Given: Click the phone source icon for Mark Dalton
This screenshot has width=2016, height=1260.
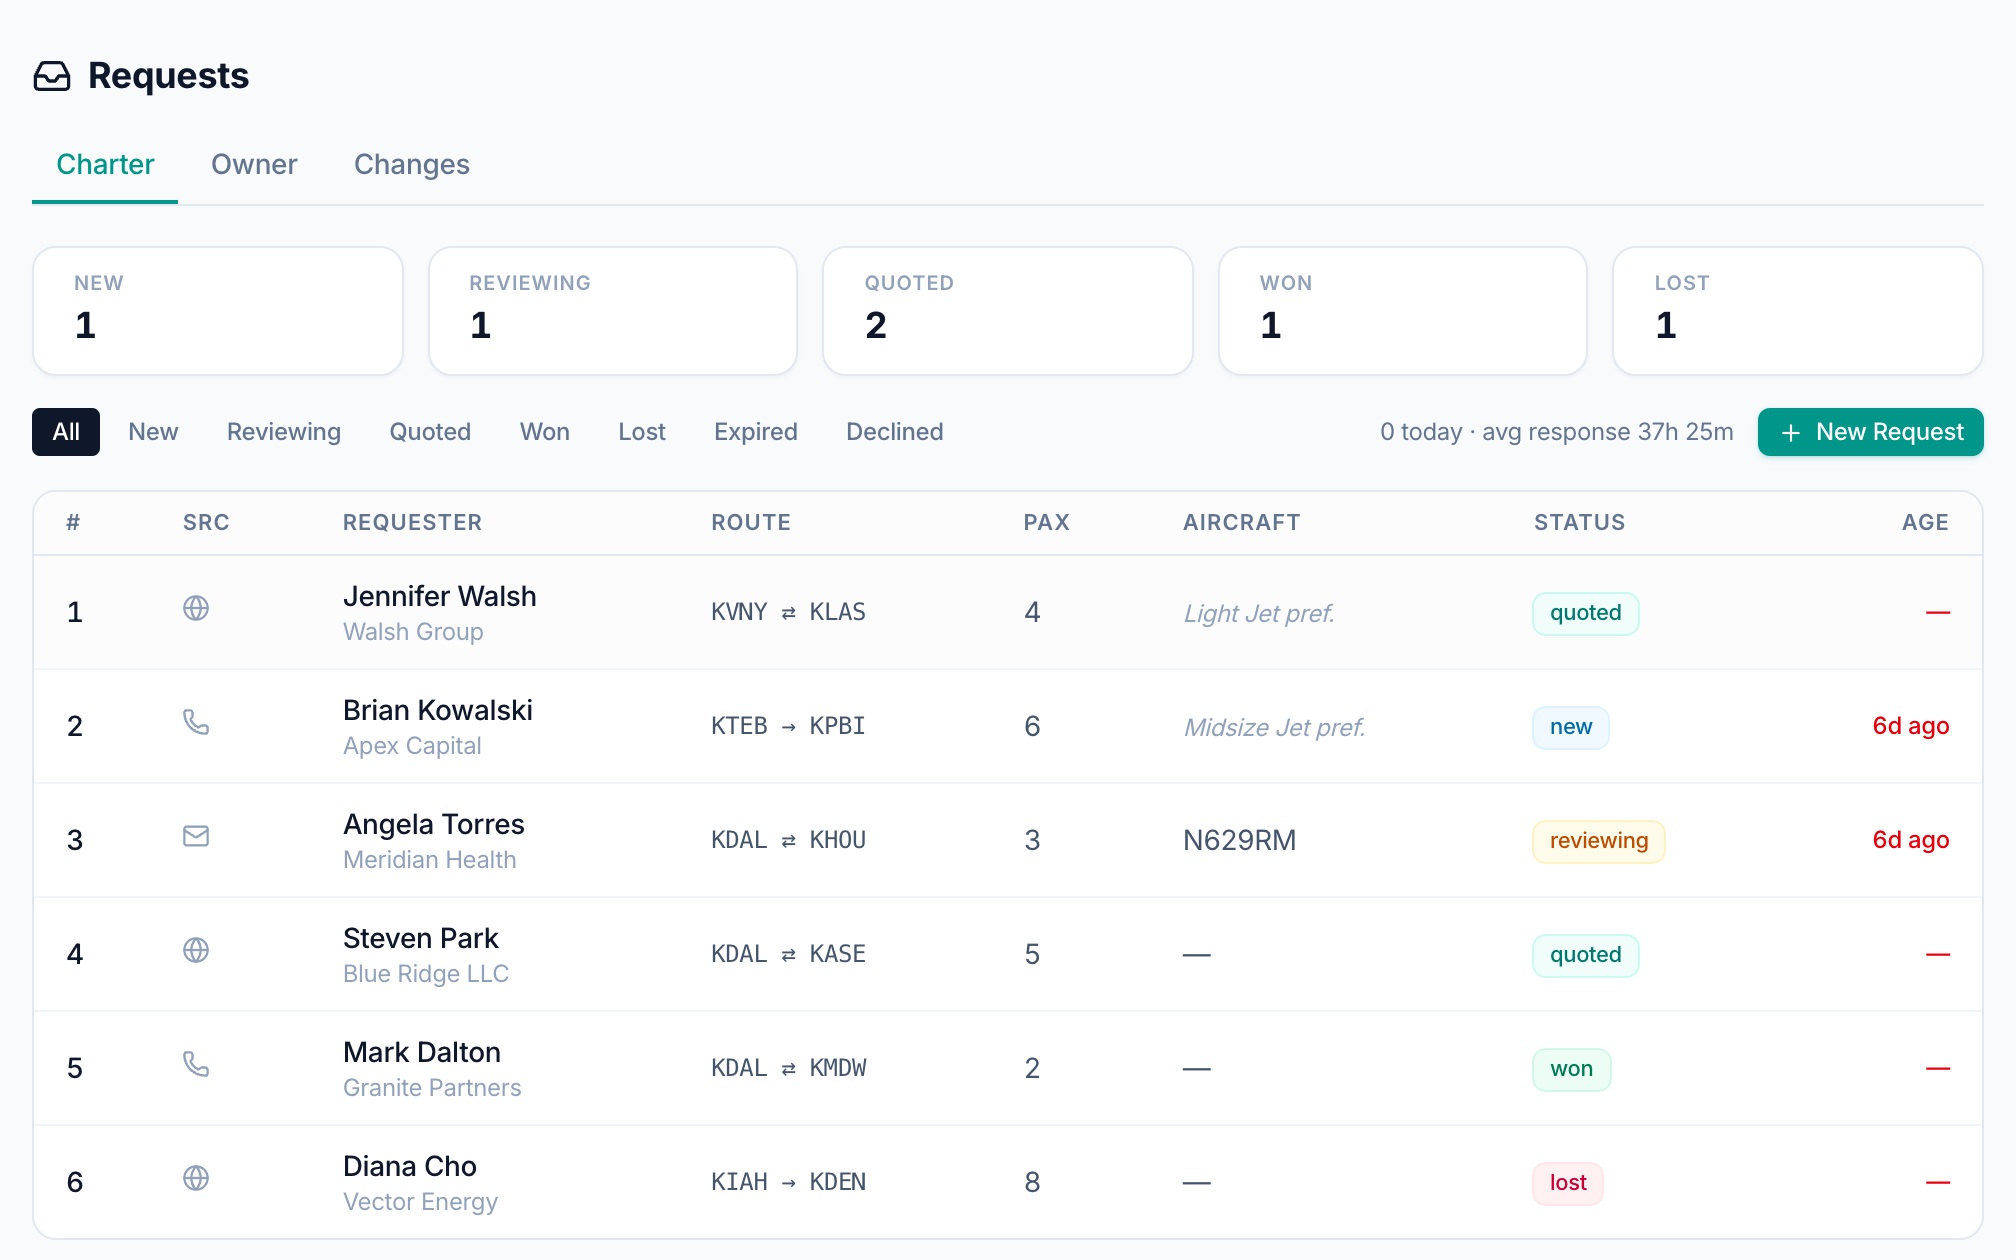Looking at the screenshot, I should [x=196, y=1064].
